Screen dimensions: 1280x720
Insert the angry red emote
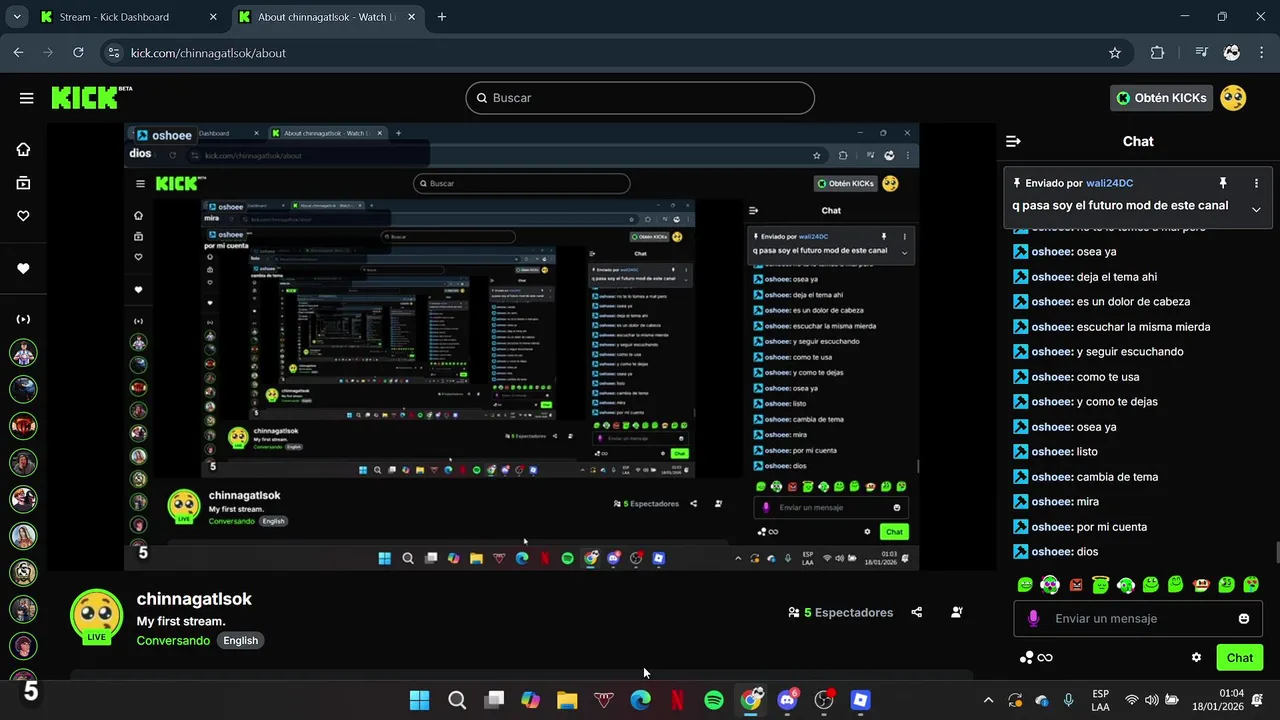tap(1076, 585)
